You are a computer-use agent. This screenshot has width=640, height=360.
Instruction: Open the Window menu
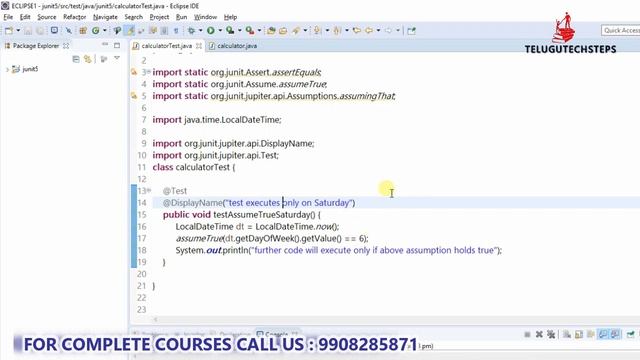205,17
